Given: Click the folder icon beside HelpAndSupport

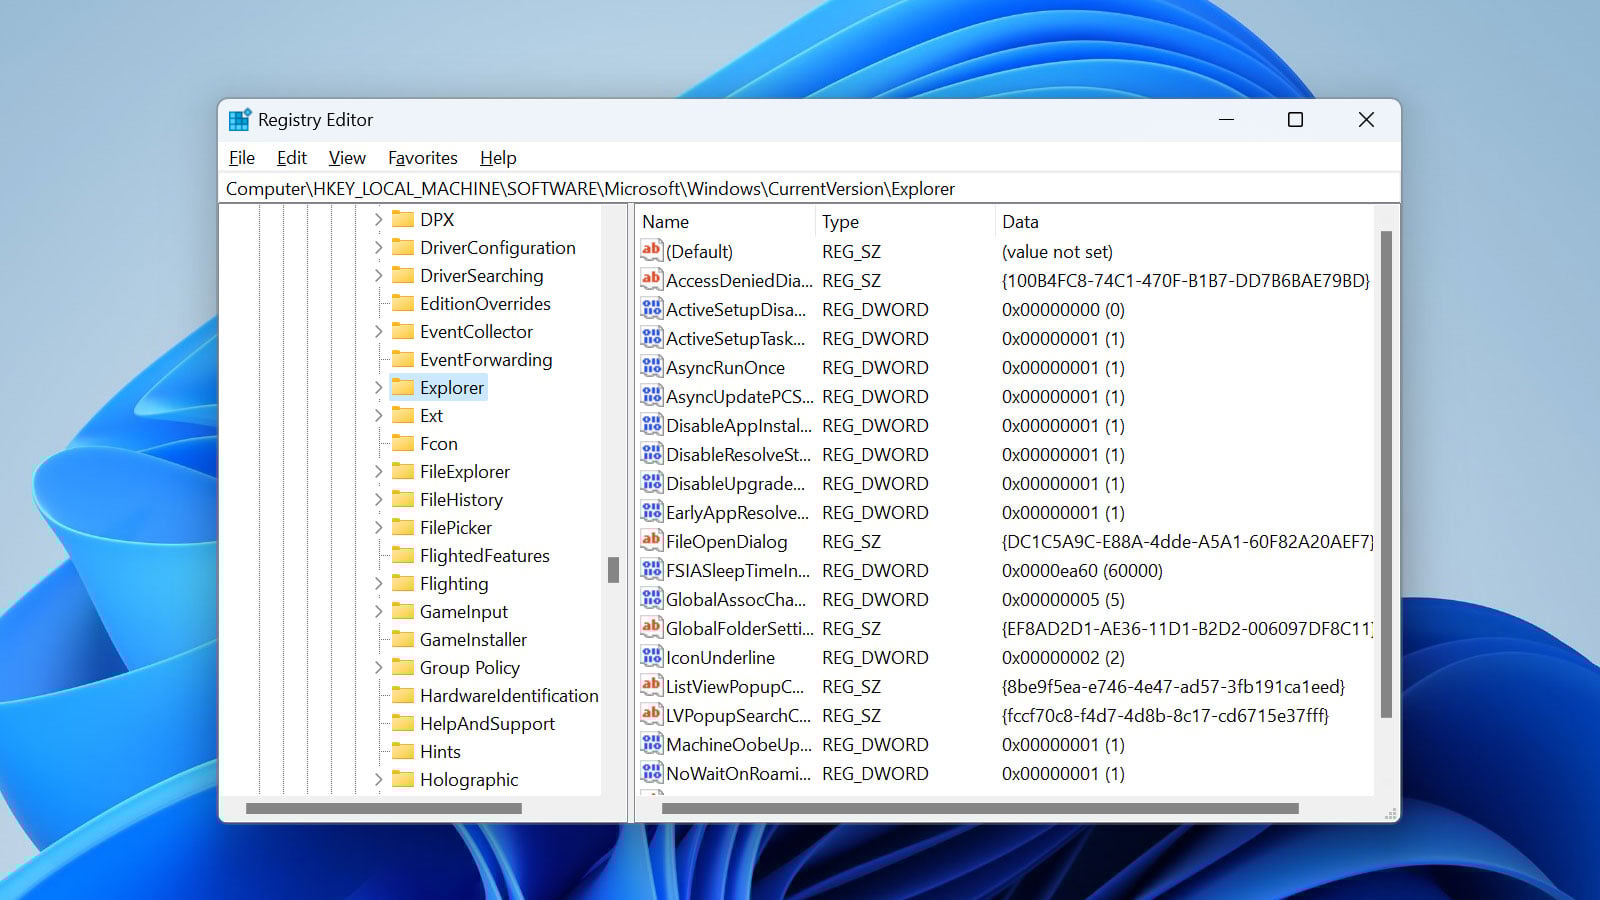Looking at the screenshot, I should (x=401, y=723).
